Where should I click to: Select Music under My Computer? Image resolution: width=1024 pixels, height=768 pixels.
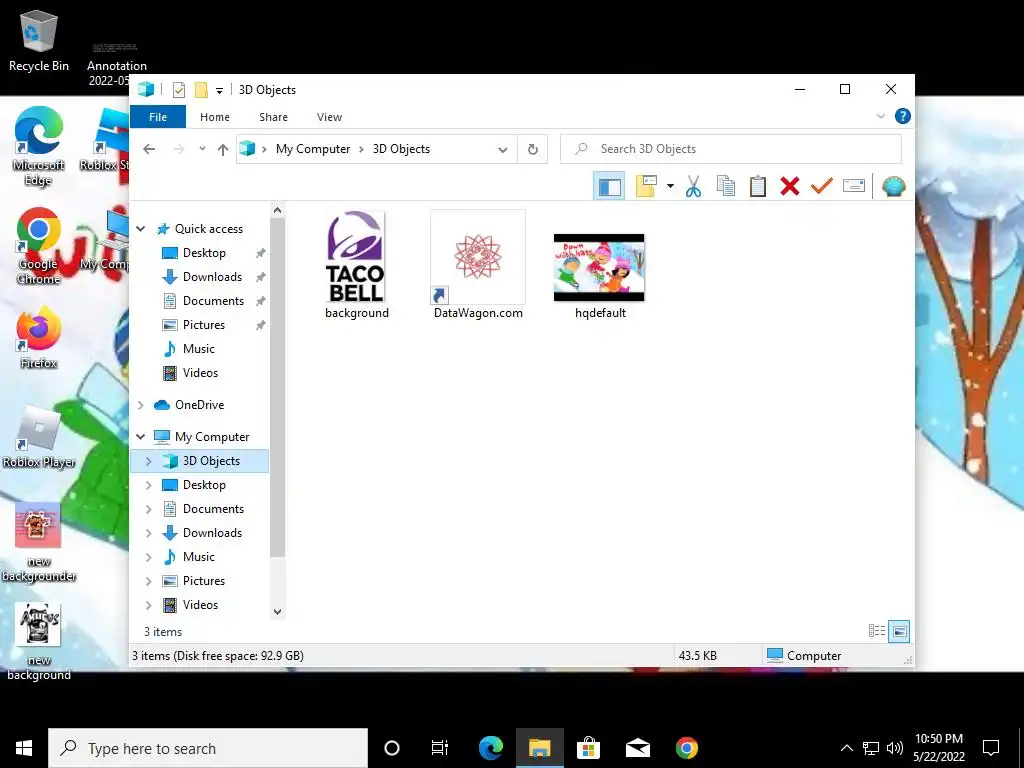199,557
